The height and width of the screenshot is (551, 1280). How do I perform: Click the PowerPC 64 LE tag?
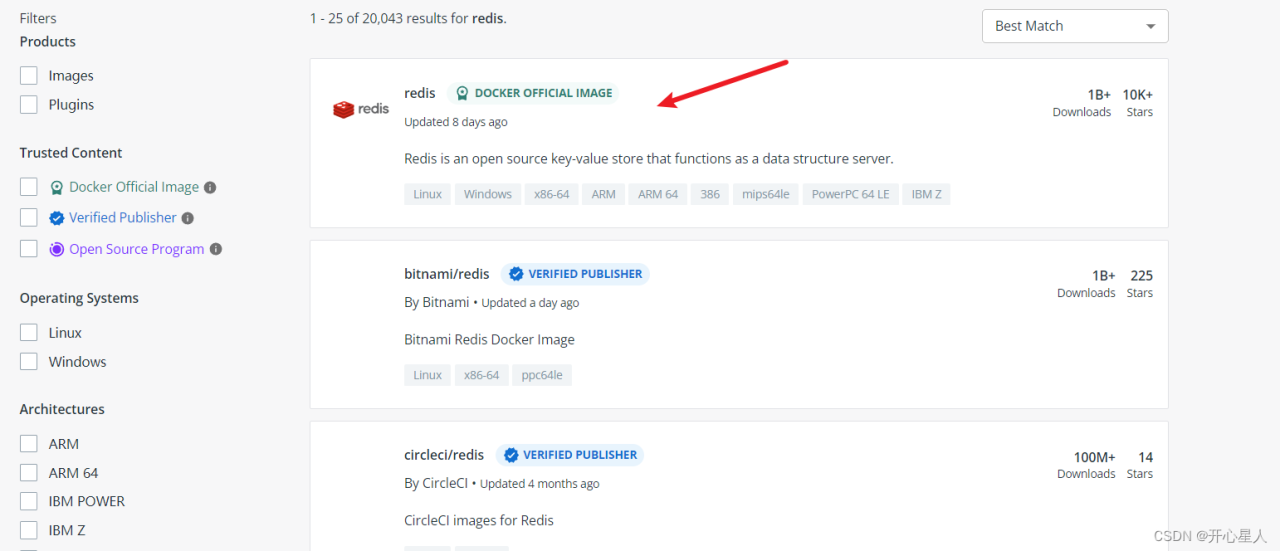click(x=850, y=194)
